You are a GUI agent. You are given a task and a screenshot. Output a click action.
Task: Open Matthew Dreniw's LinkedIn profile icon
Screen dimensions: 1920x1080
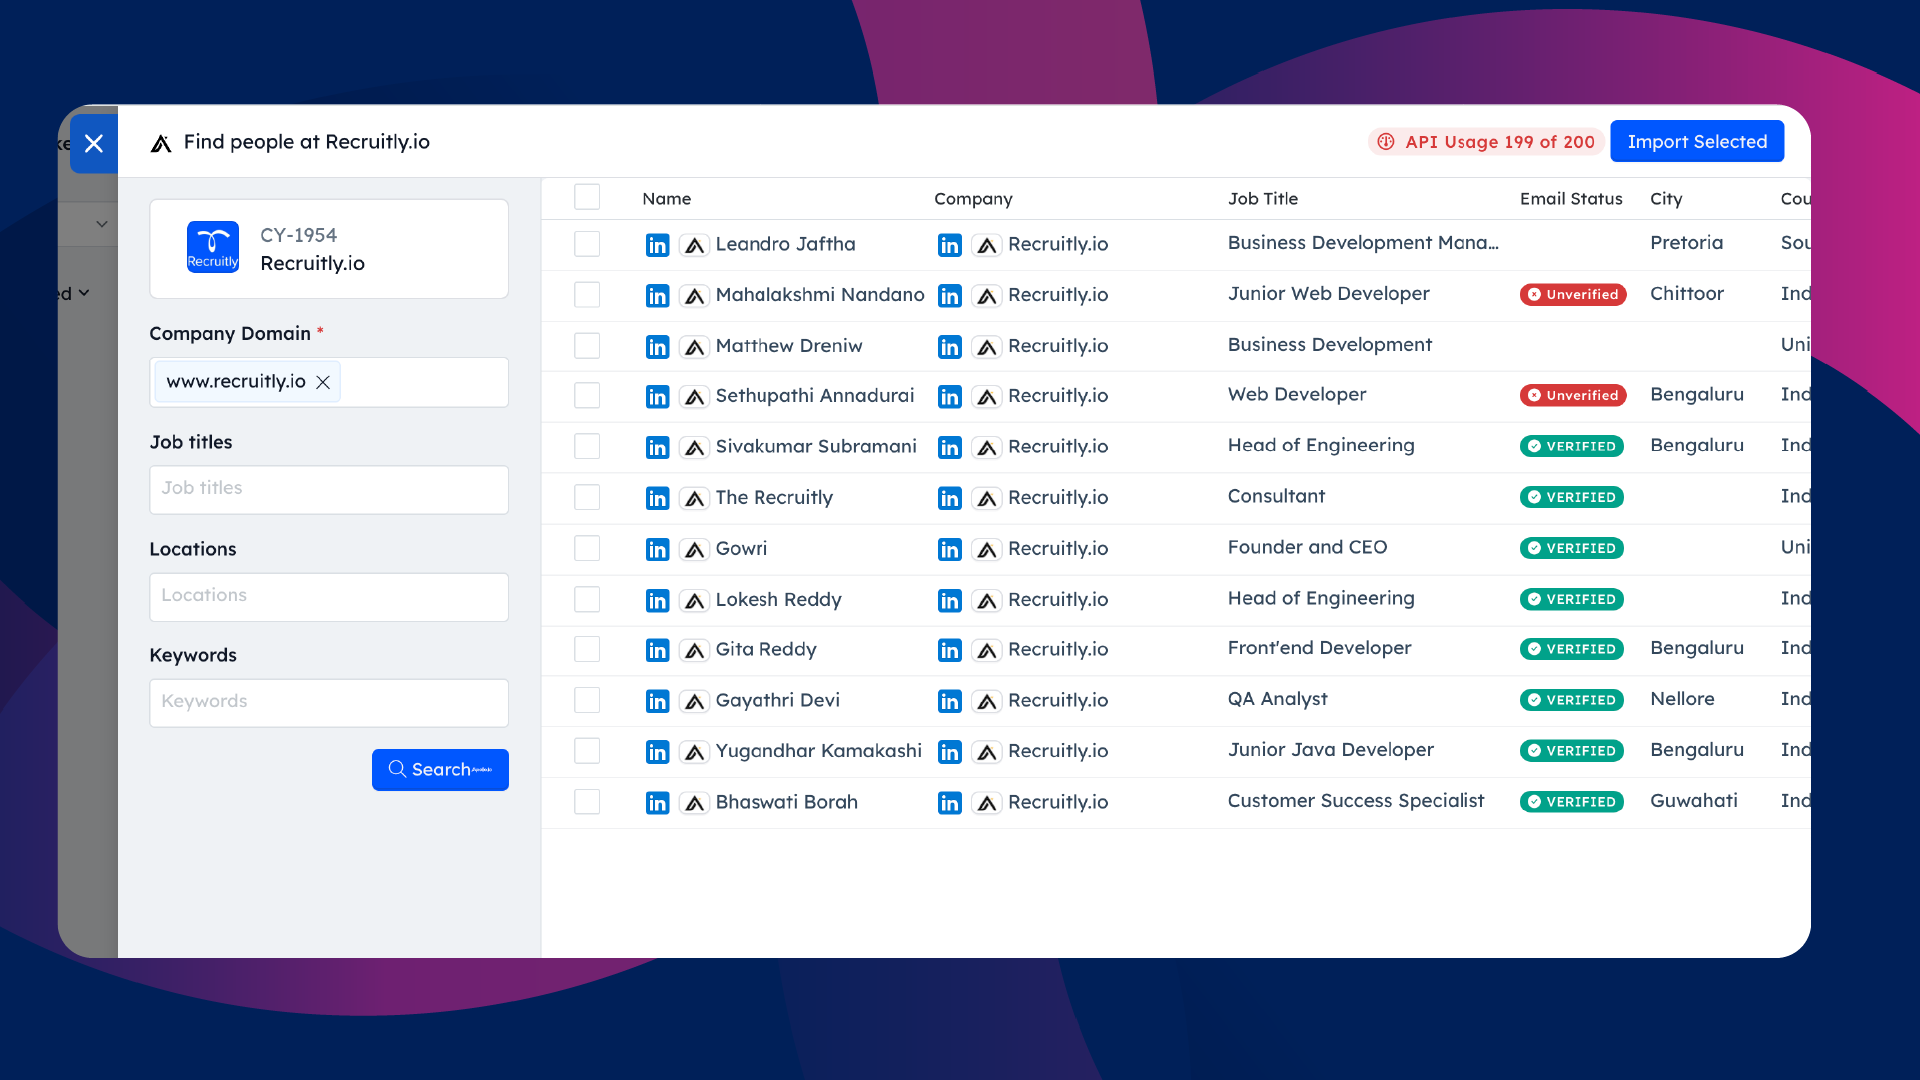tap(657, 347)
